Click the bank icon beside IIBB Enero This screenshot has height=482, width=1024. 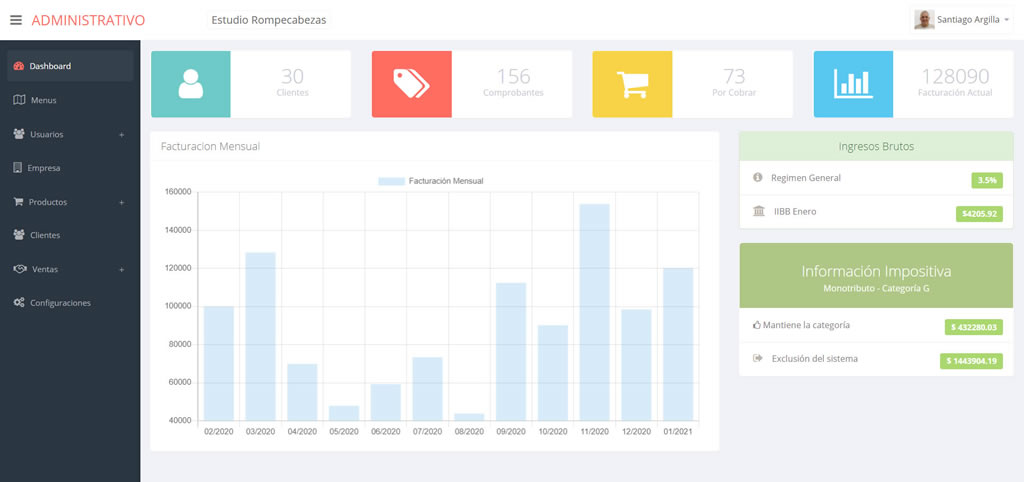click(x=758, y=211)
